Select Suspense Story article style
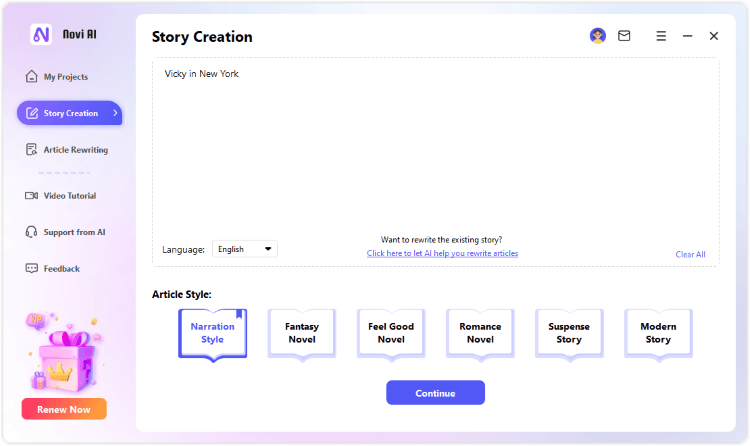 (569, 334)
